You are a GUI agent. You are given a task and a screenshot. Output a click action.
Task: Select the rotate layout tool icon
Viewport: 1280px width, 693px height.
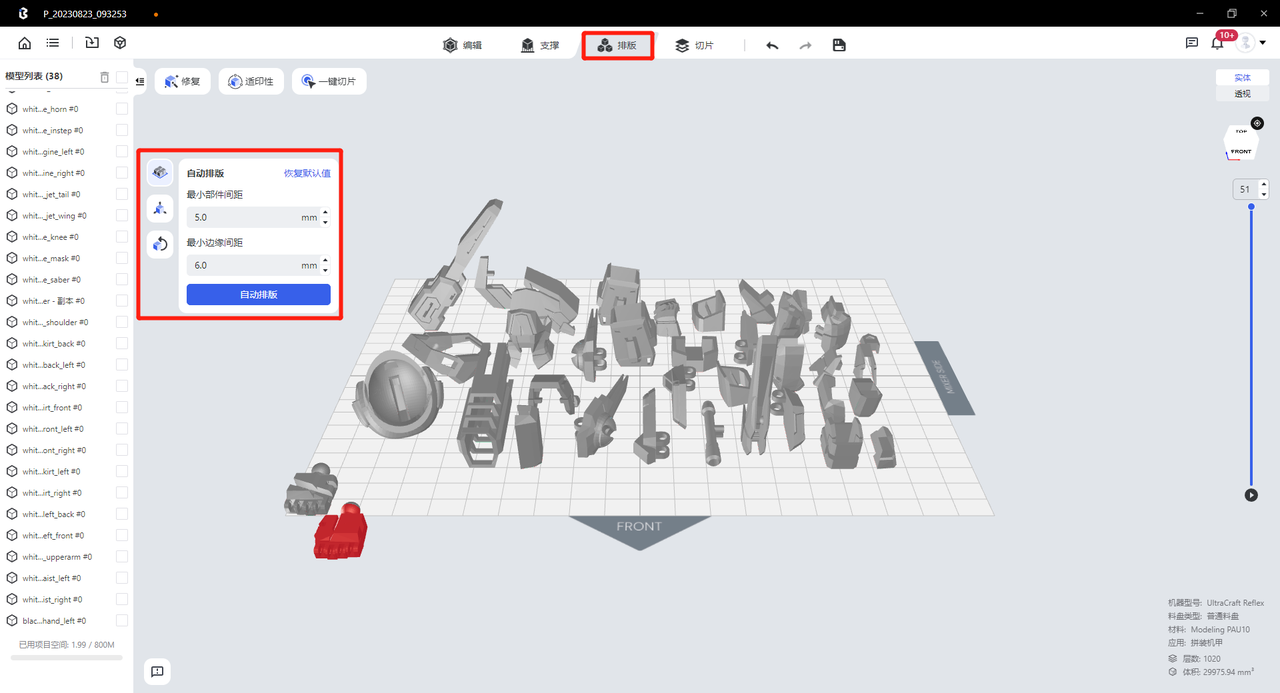(x=160, y=244)
